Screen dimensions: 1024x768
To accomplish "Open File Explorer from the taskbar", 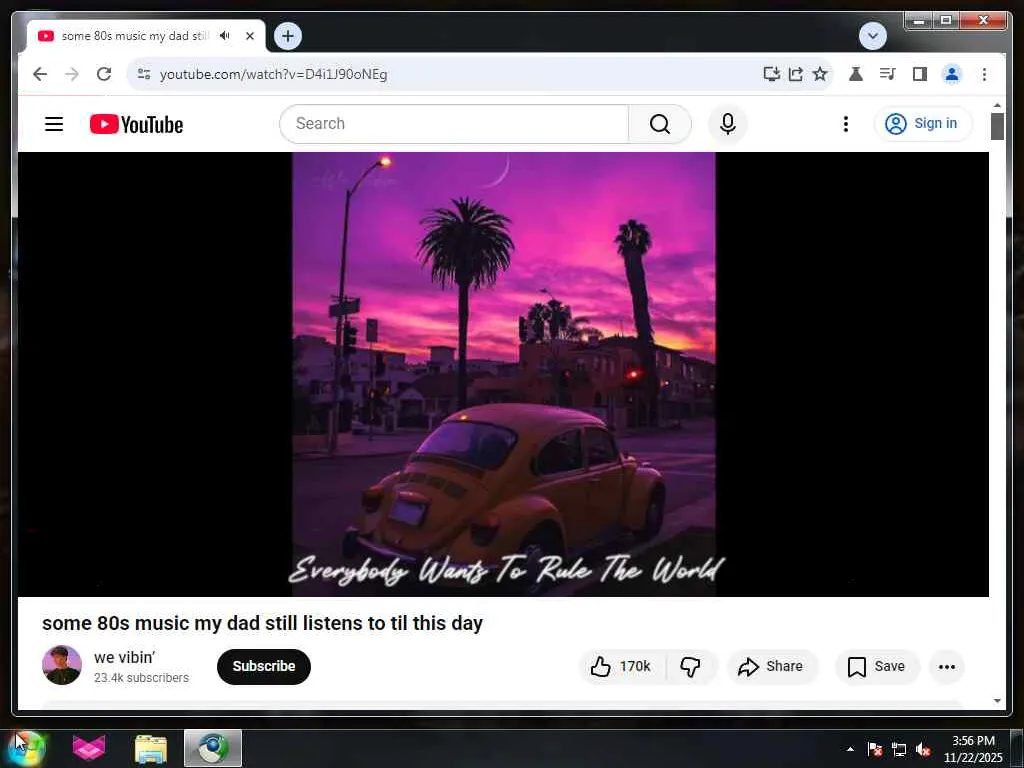I will coord(151,748).
